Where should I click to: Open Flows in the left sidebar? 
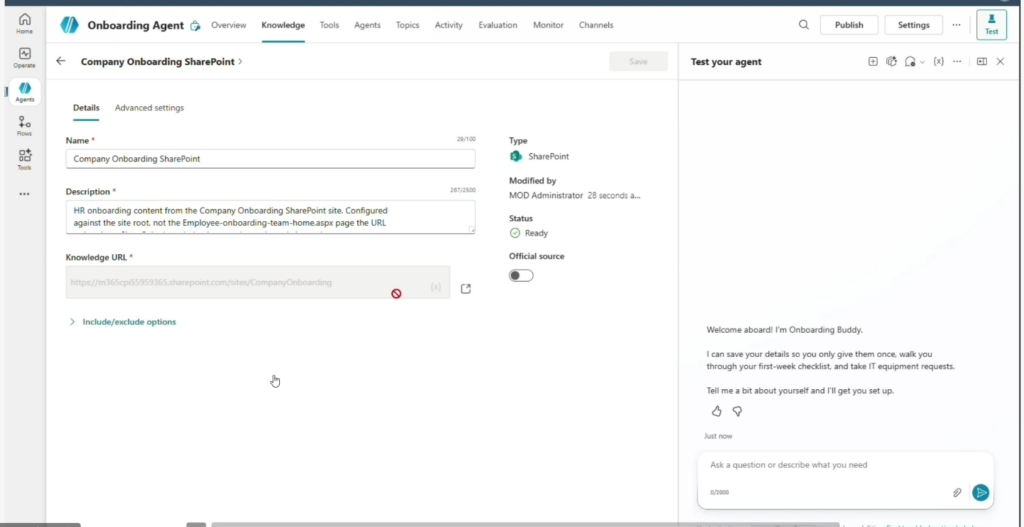24,125
